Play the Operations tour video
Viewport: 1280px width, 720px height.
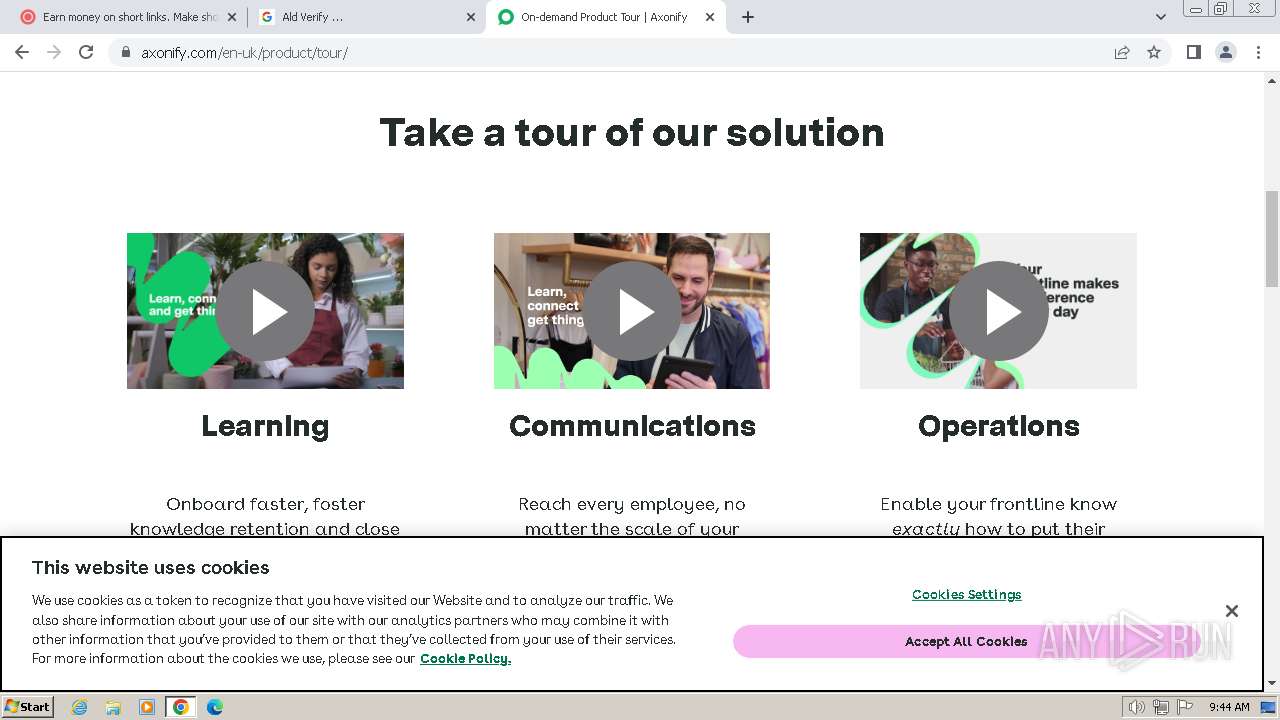[998, 311]
